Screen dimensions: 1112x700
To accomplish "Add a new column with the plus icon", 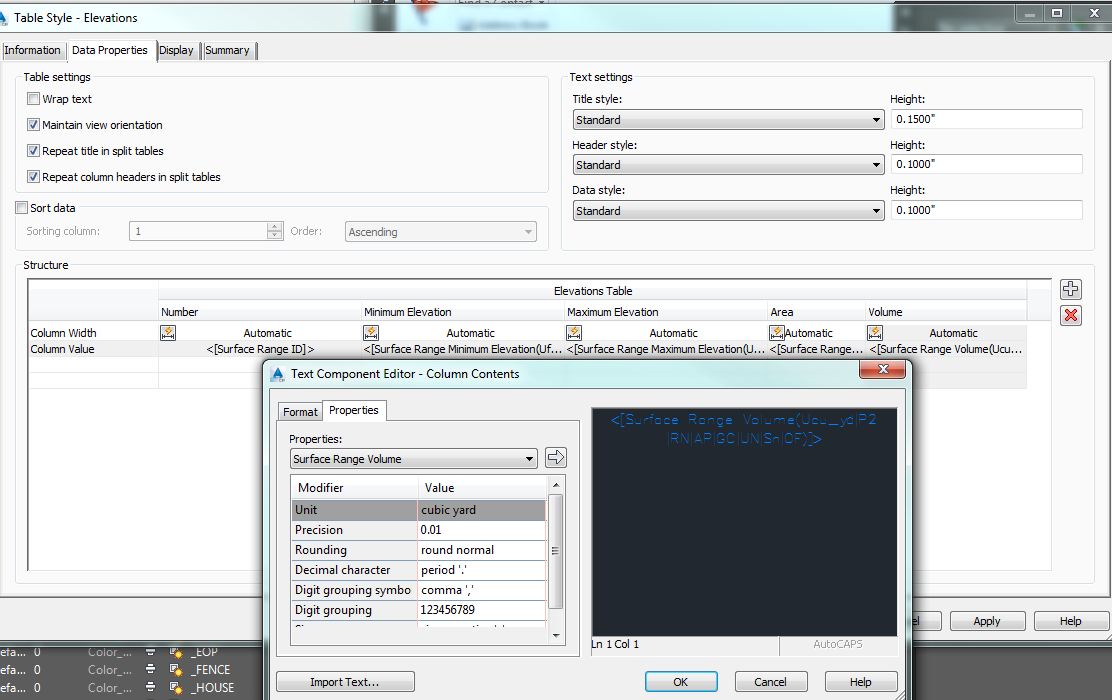I will click(x=1070, y=288).
